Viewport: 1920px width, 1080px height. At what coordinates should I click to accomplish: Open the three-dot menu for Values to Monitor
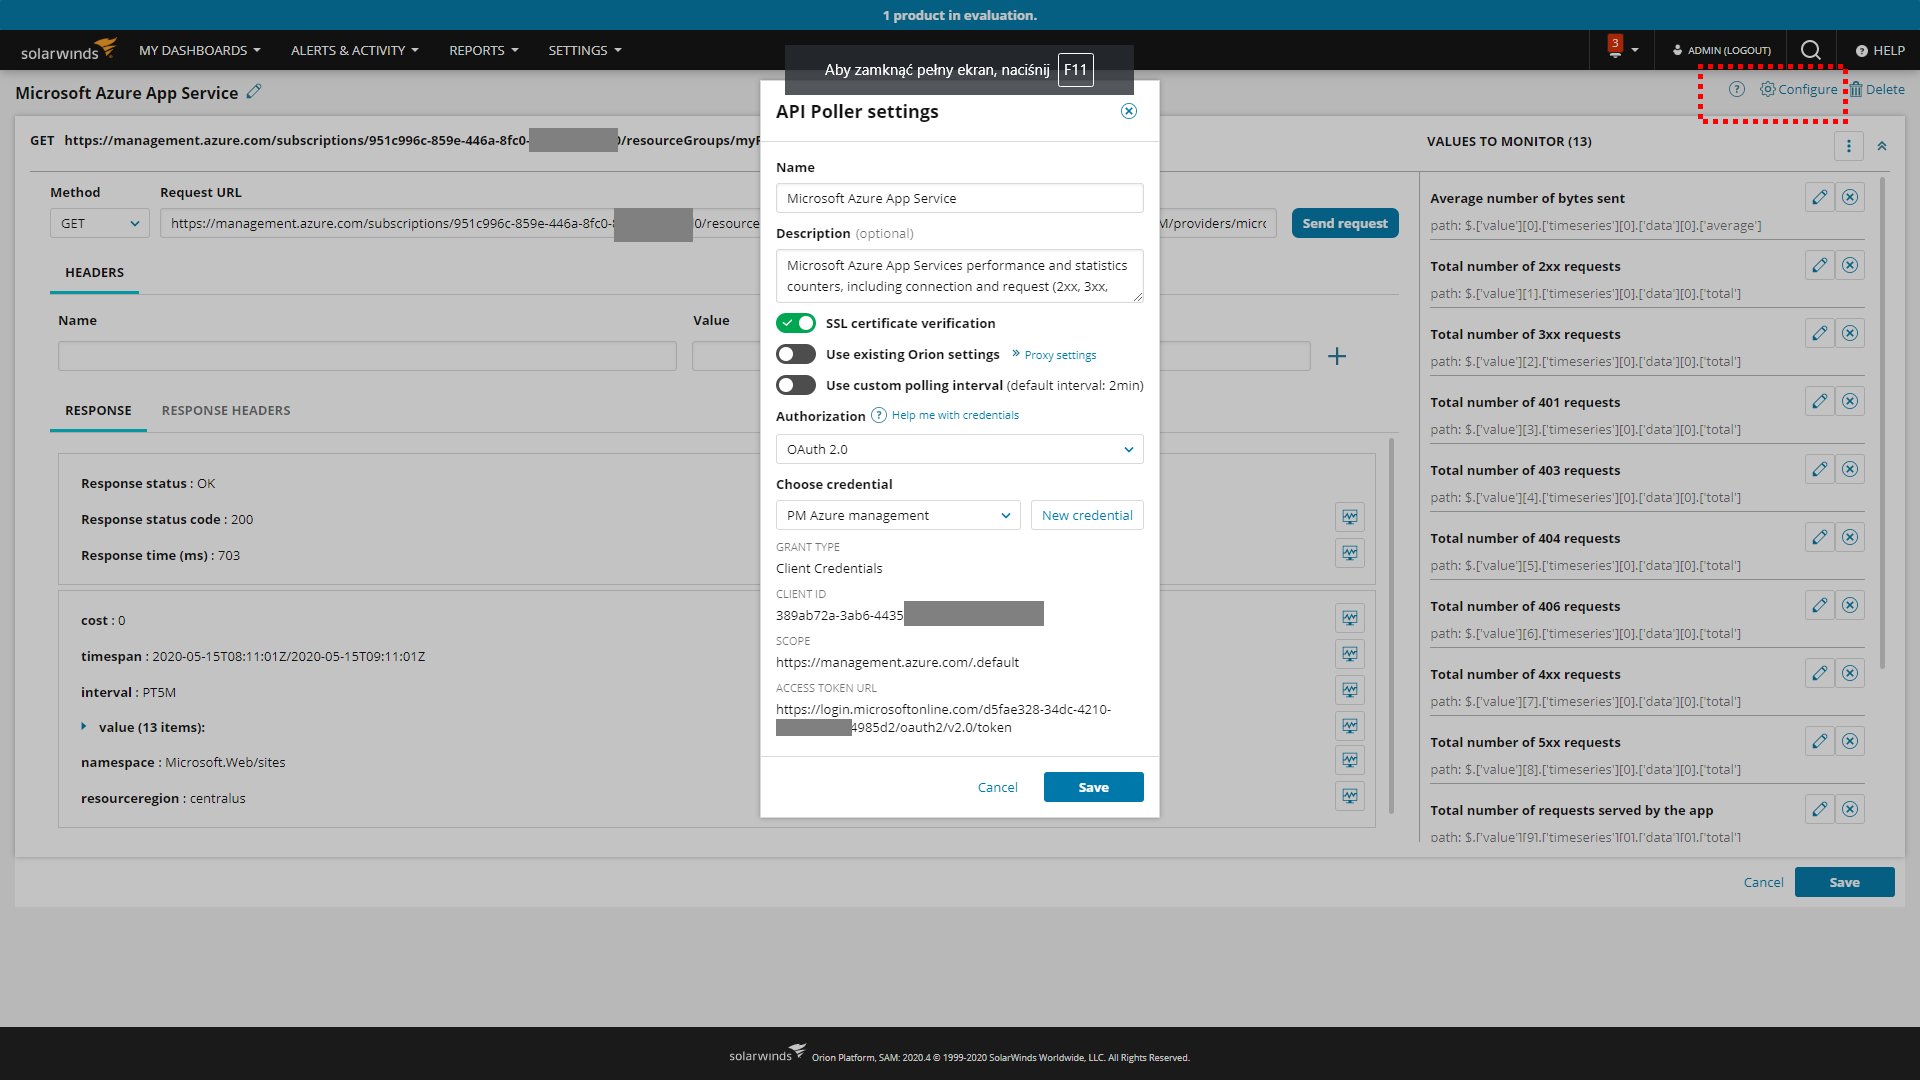(x=1848, y=146)
